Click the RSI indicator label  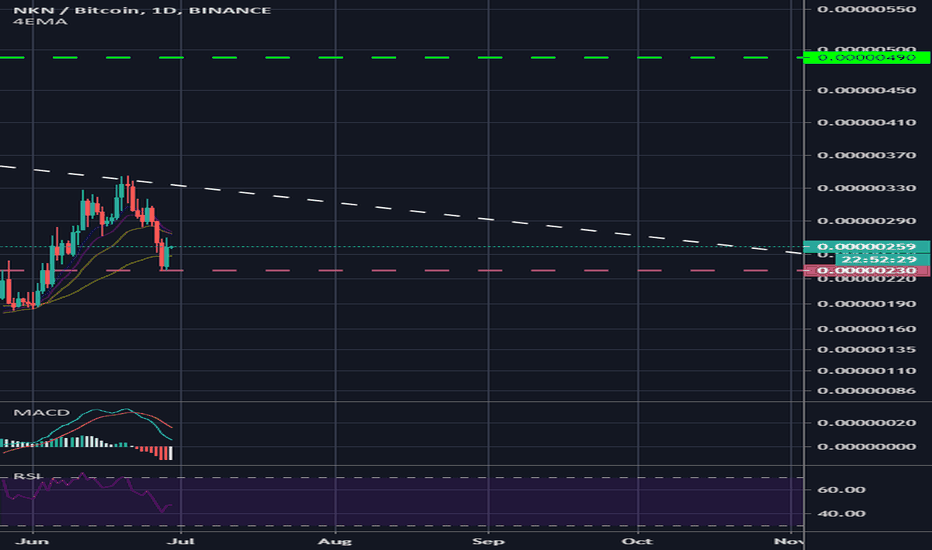coord(28,476)
